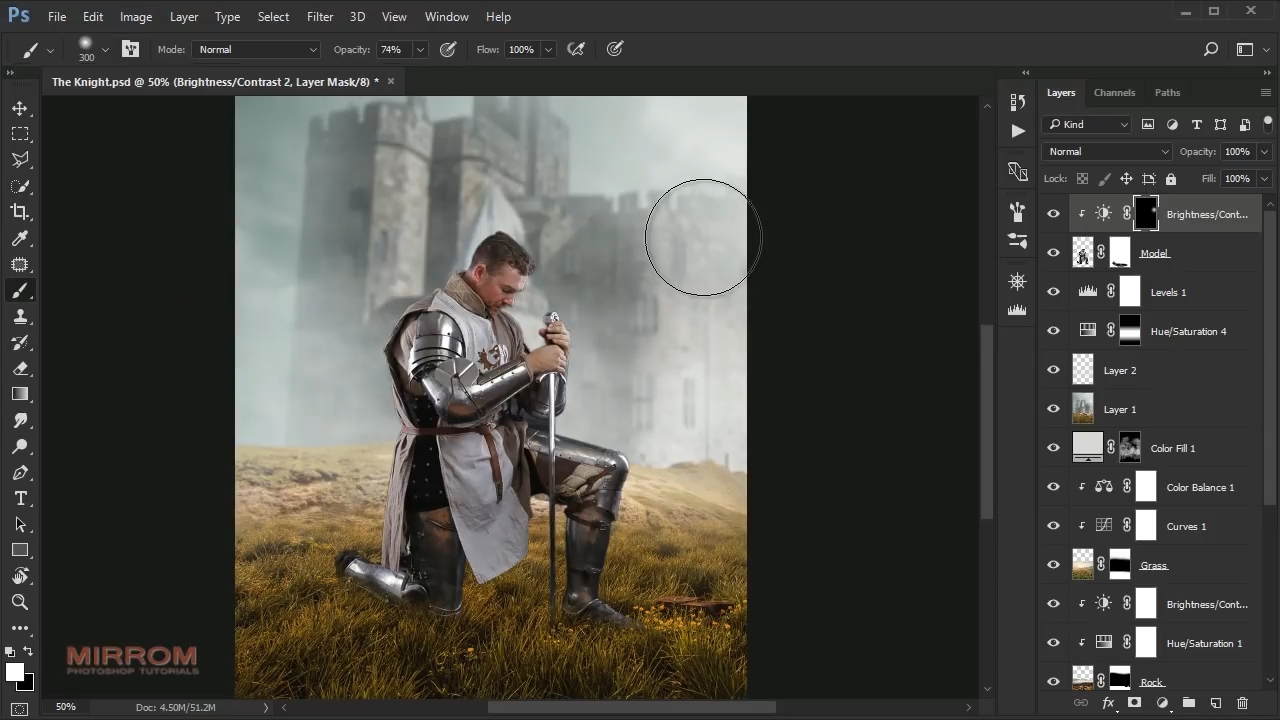The image size is (1280, 720).
Task: Click the add layer mask icon
Action: tap(1134, 703)
